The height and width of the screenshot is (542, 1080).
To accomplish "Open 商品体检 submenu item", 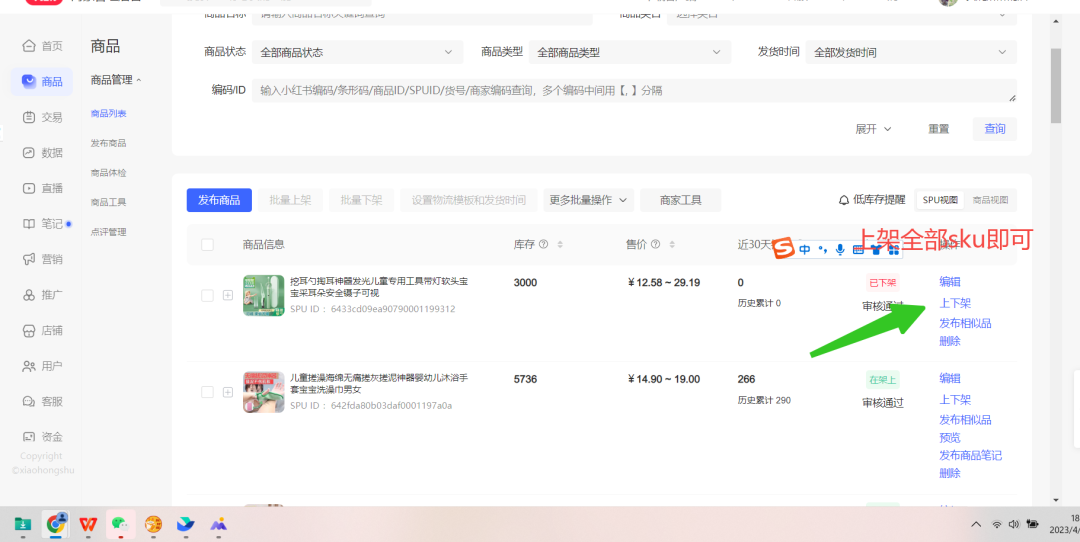I will click(x=109, y=173).
